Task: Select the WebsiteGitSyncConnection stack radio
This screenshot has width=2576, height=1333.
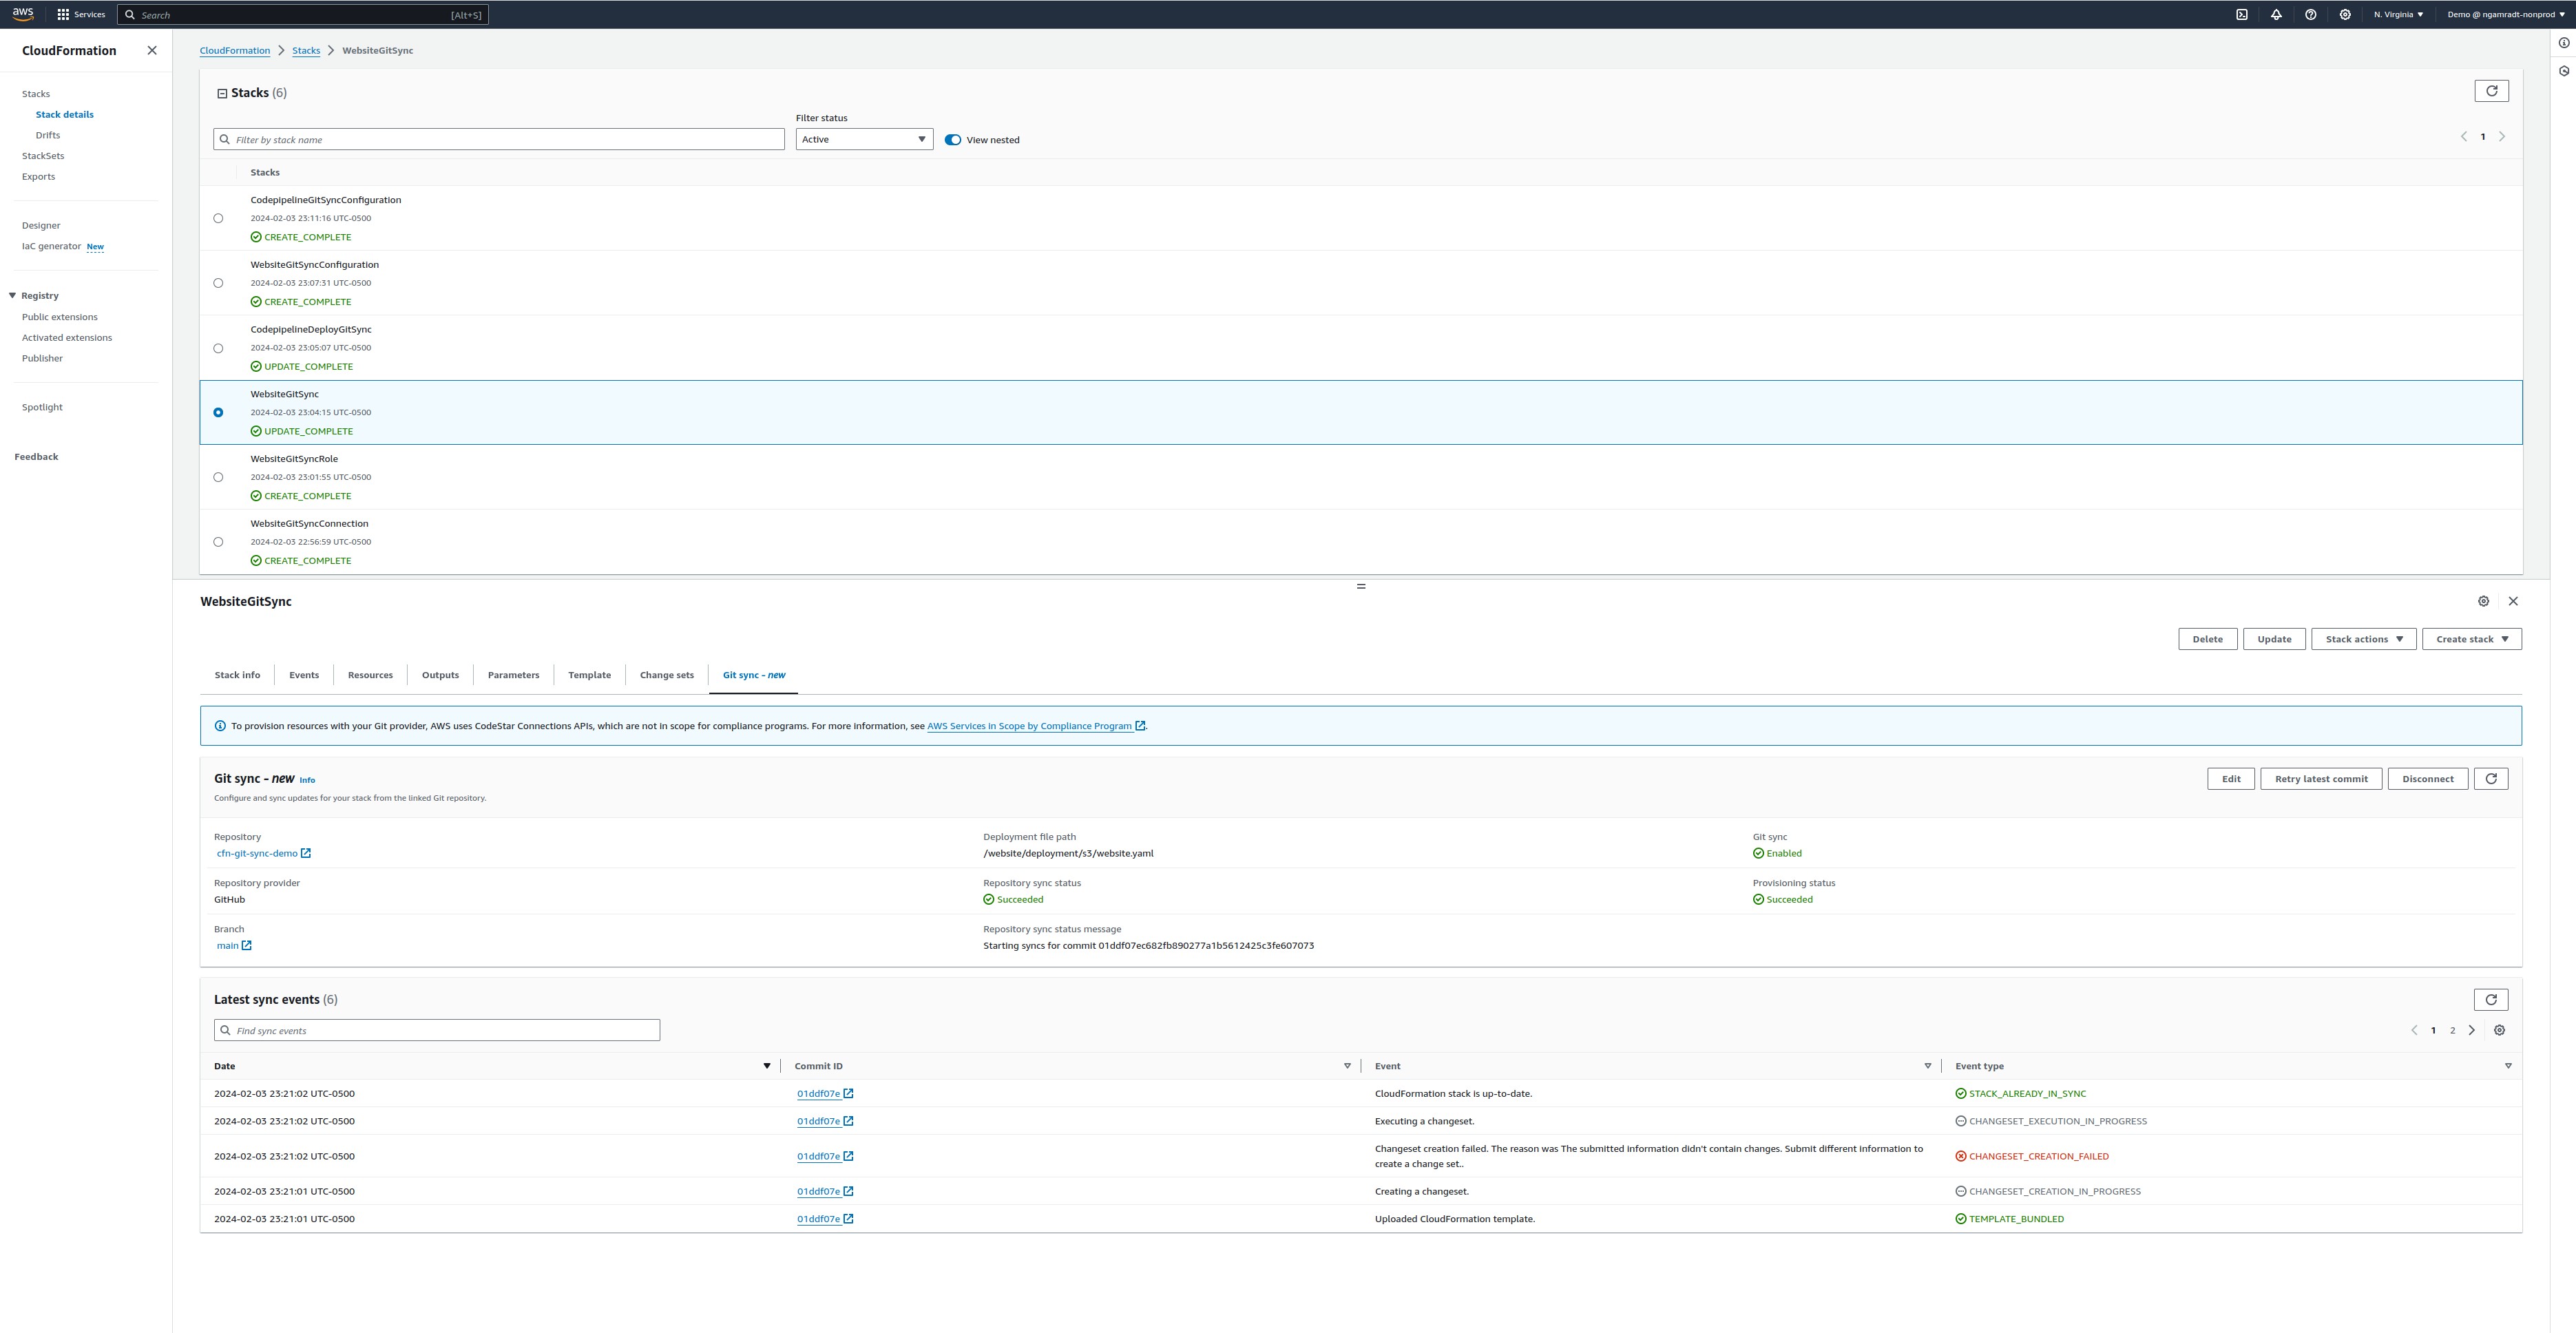Action: tap(218, 542)
